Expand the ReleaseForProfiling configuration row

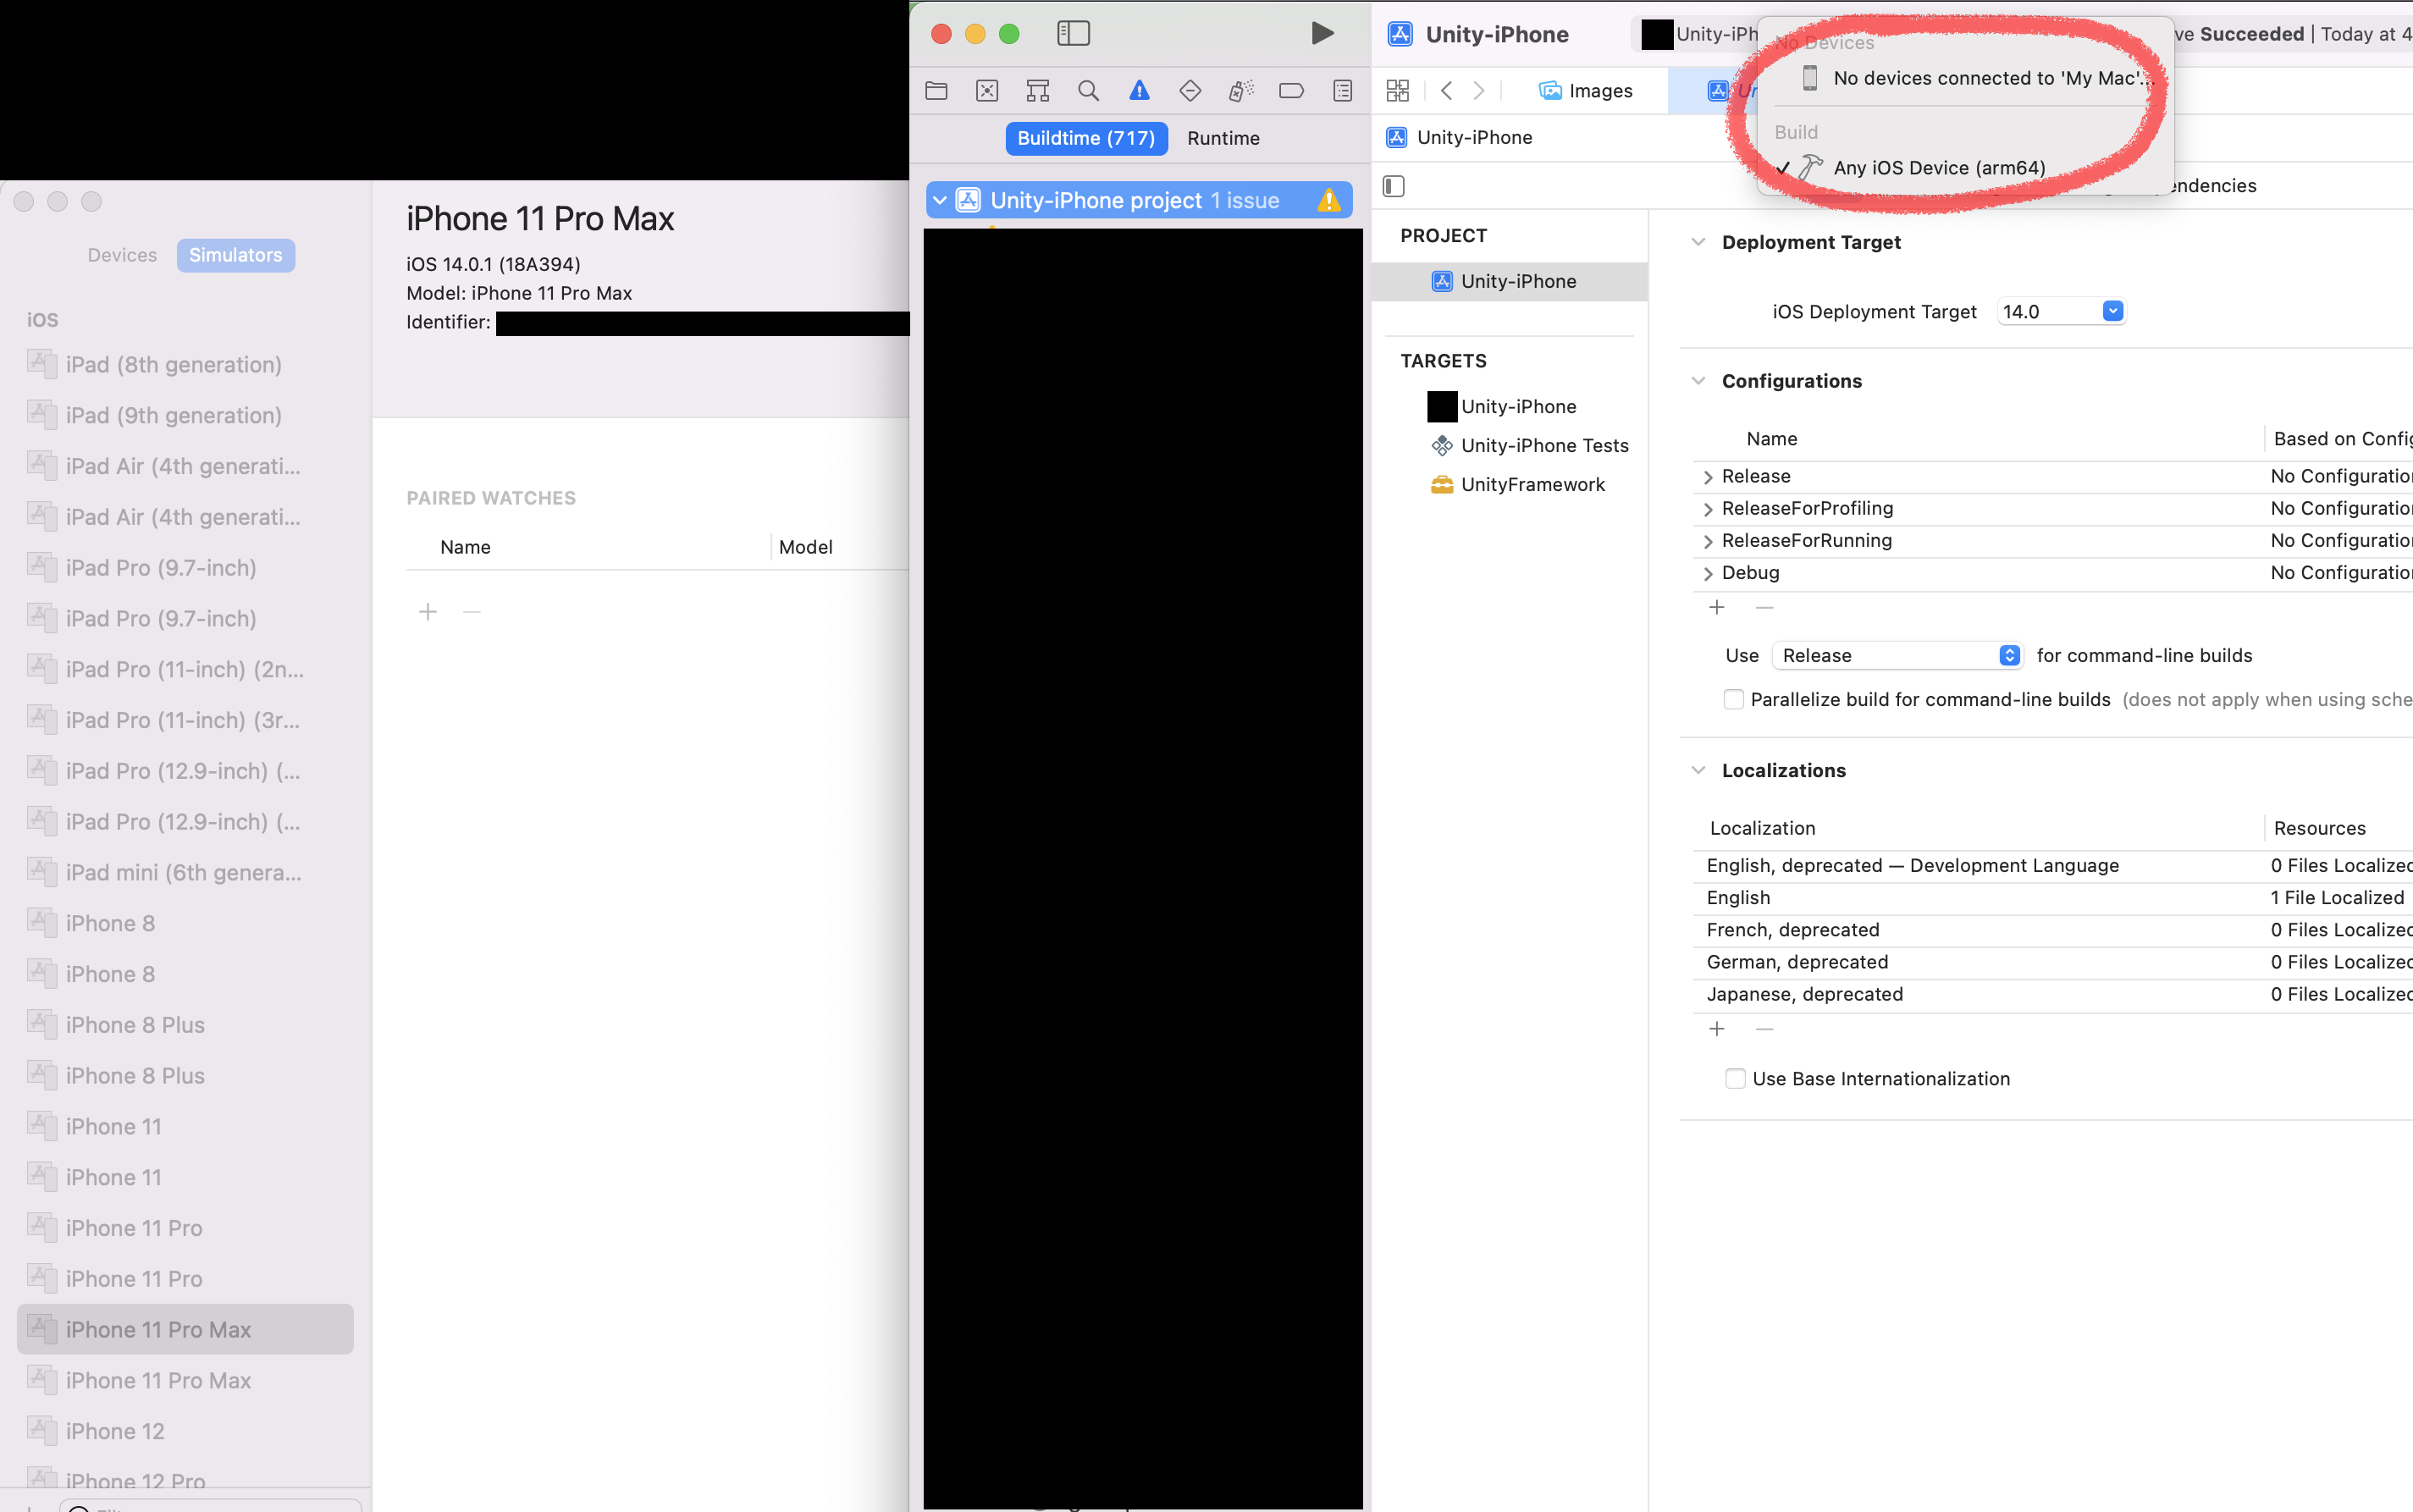(1708, 509)
